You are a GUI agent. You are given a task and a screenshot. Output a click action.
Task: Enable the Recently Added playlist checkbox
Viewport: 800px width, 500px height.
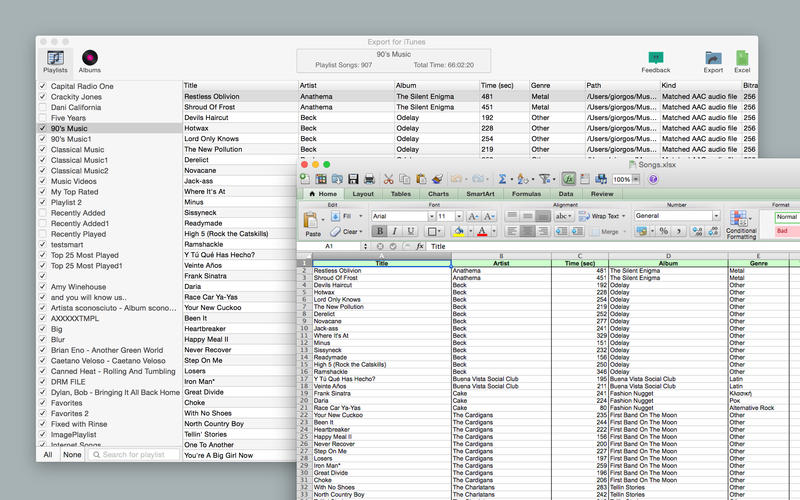(43, 213)
